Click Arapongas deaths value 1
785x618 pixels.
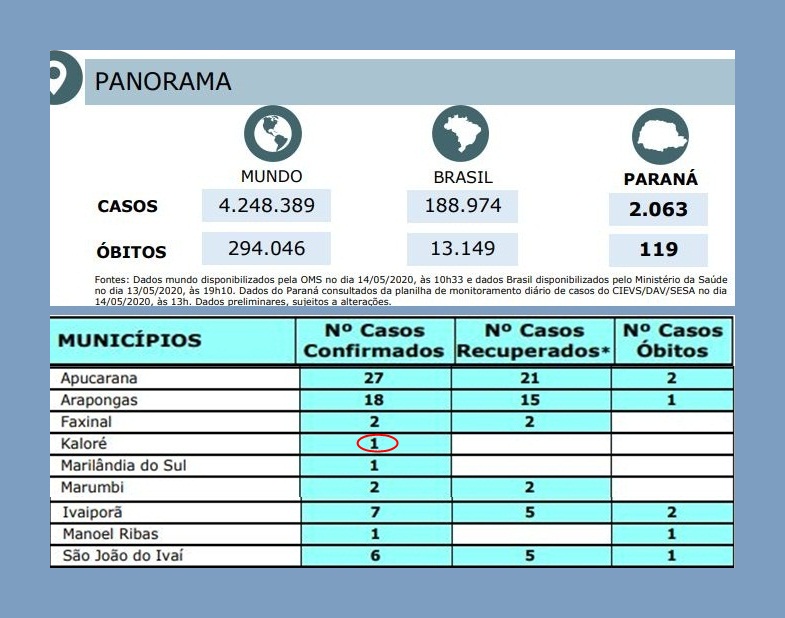672,400
